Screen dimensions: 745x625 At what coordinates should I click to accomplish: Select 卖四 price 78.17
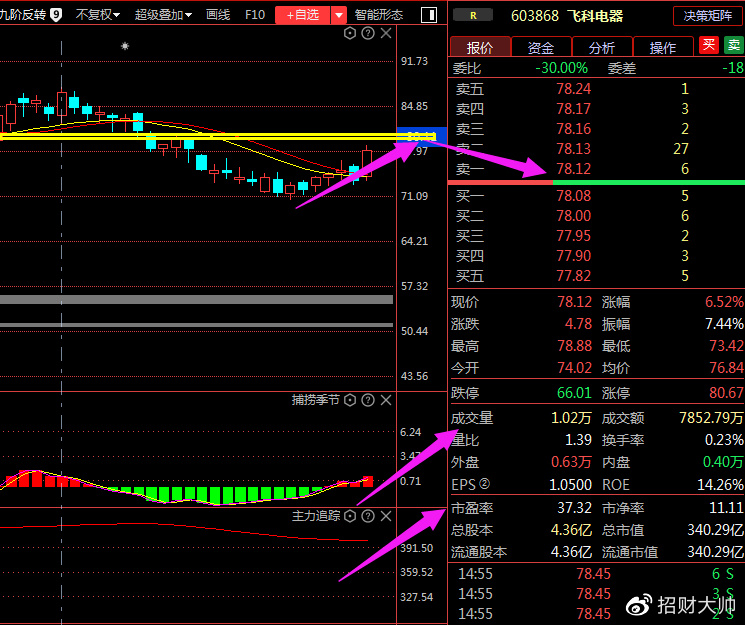[x=573, y=109]
